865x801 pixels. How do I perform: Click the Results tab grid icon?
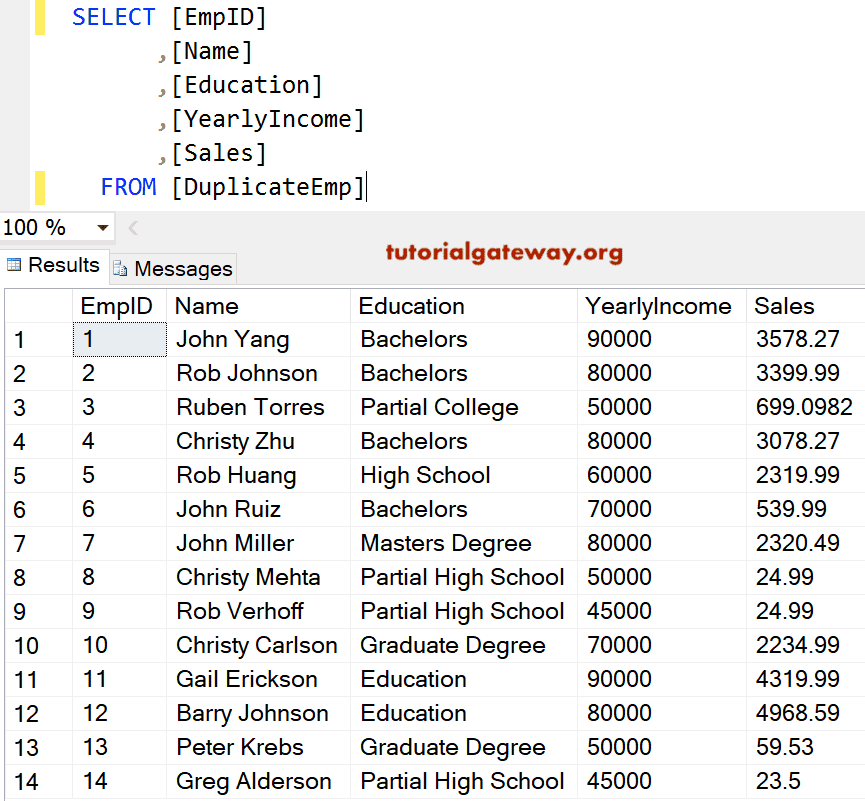[14, 265]
